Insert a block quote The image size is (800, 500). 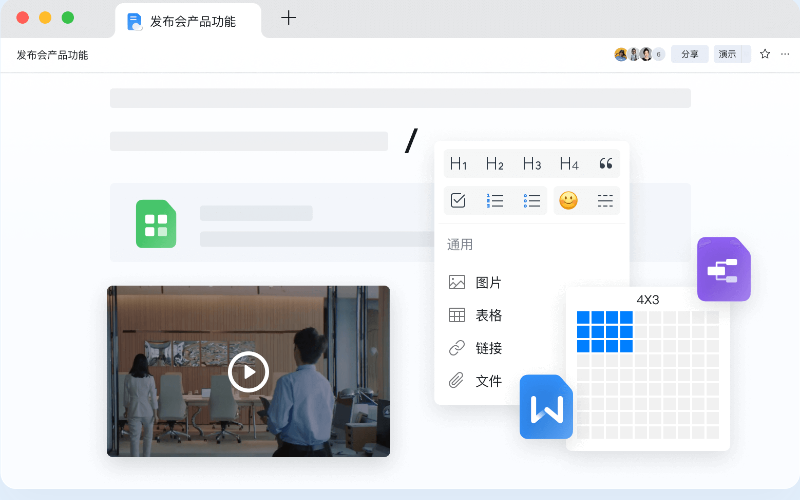pyautogui.click(x=605, y=164)
